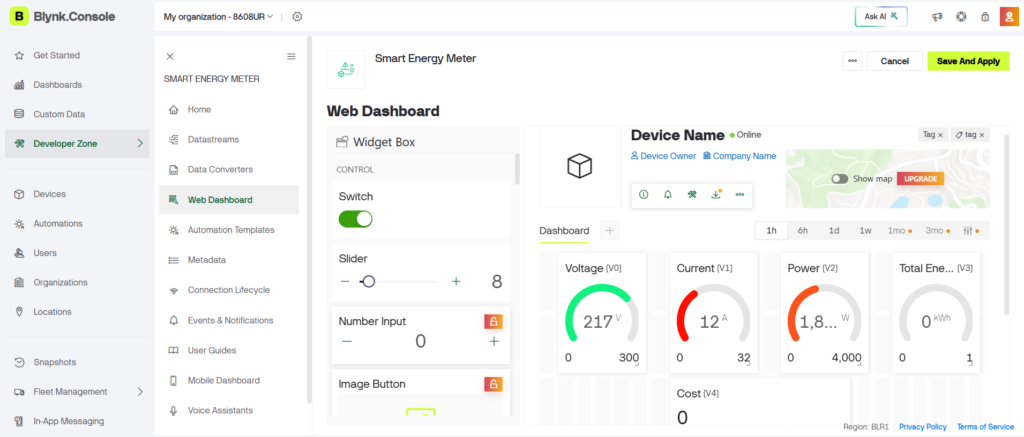The image size is (1024, 437).
Task: Toggle the Show map switch
Action: point(840,178)
